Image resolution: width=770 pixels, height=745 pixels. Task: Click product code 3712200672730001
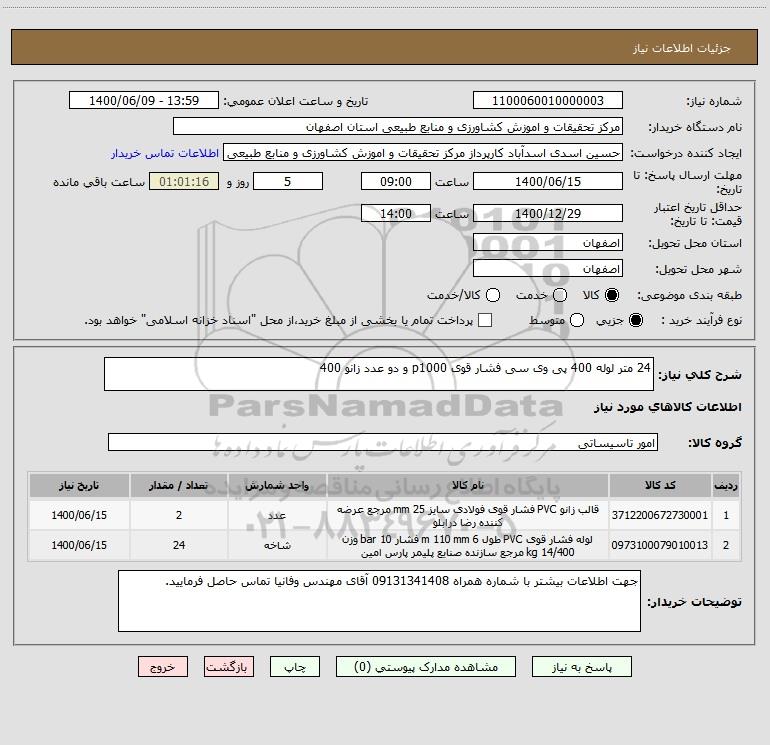660,515
